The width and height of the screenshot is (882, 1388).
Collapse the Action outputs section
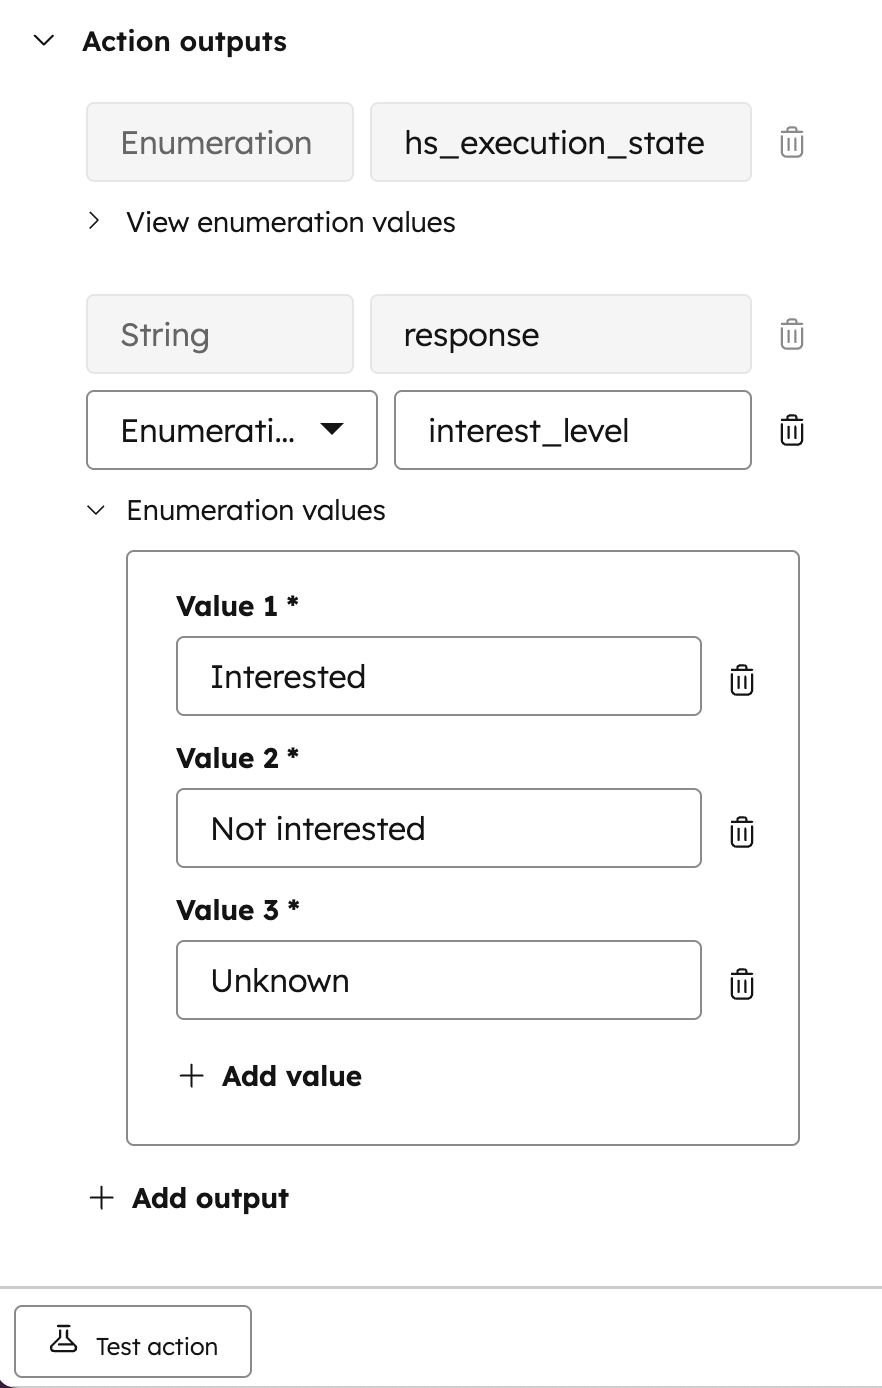42,42
